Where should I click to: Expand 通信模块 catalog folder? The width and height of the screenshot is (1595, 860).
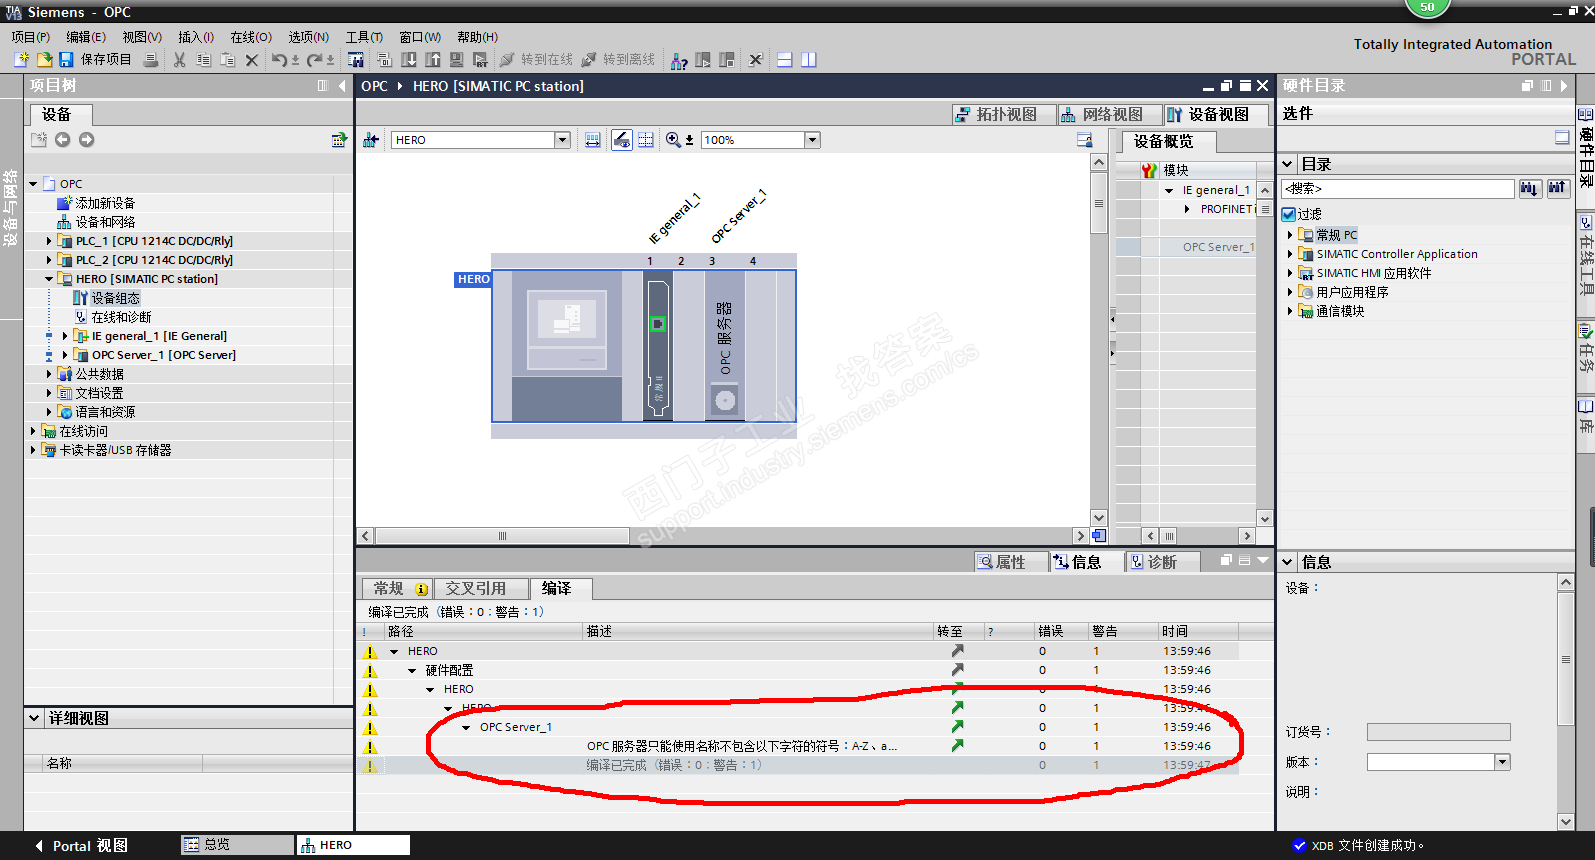click(x=1290, y=311)
